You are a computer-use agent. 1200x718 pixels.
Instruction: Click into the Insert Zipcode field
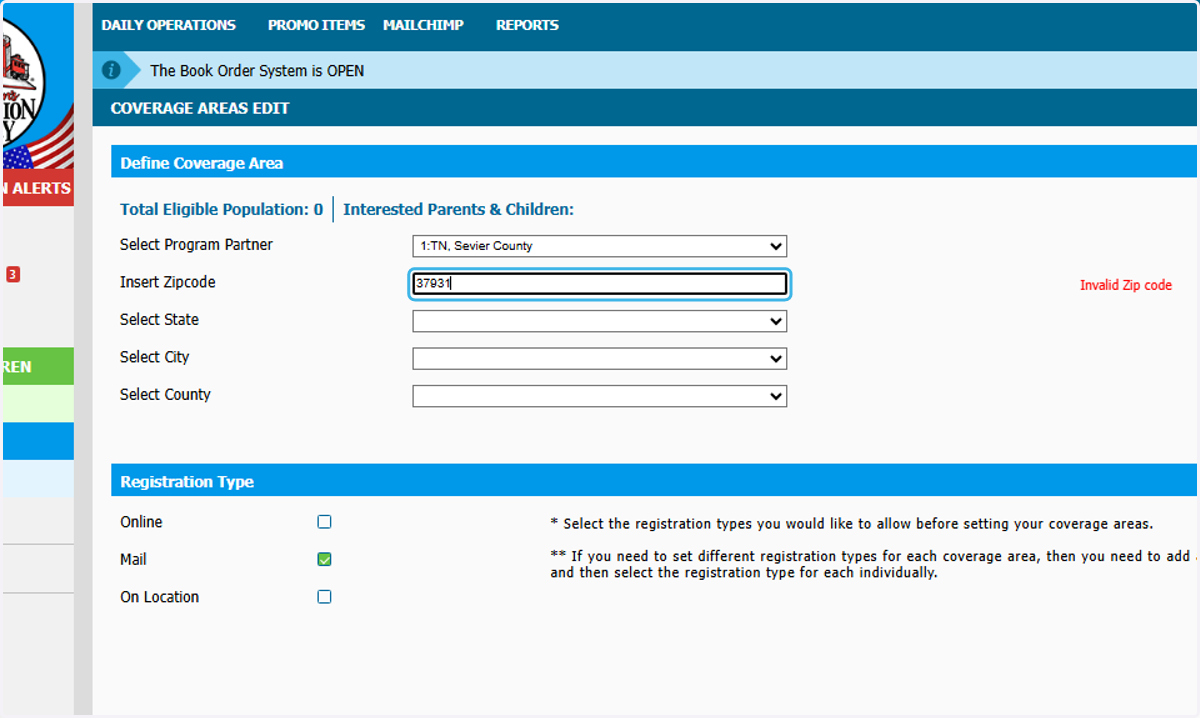pyautogui.click(x=600, y=284)
